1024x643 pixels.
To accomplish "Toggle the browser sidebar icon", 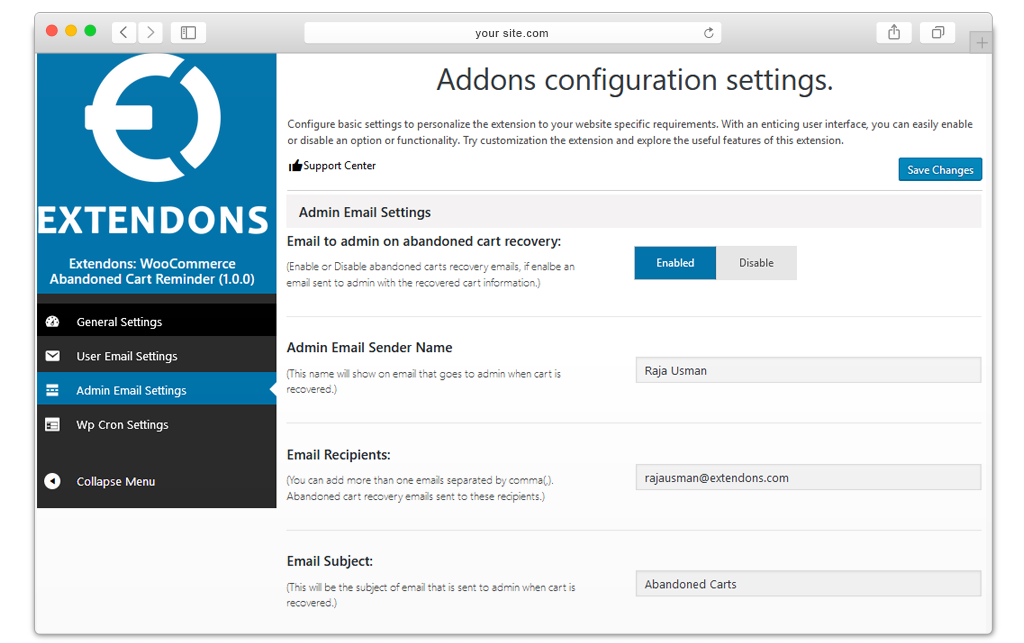I will pyautogui.click(x=188, y=32).
